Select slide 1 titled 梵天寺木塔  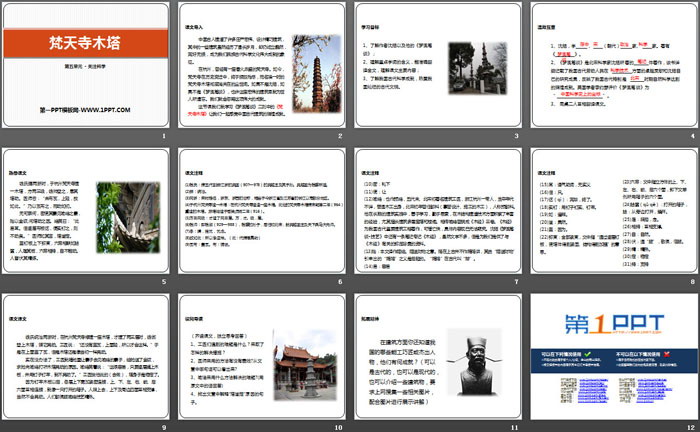tap(86, 65)
